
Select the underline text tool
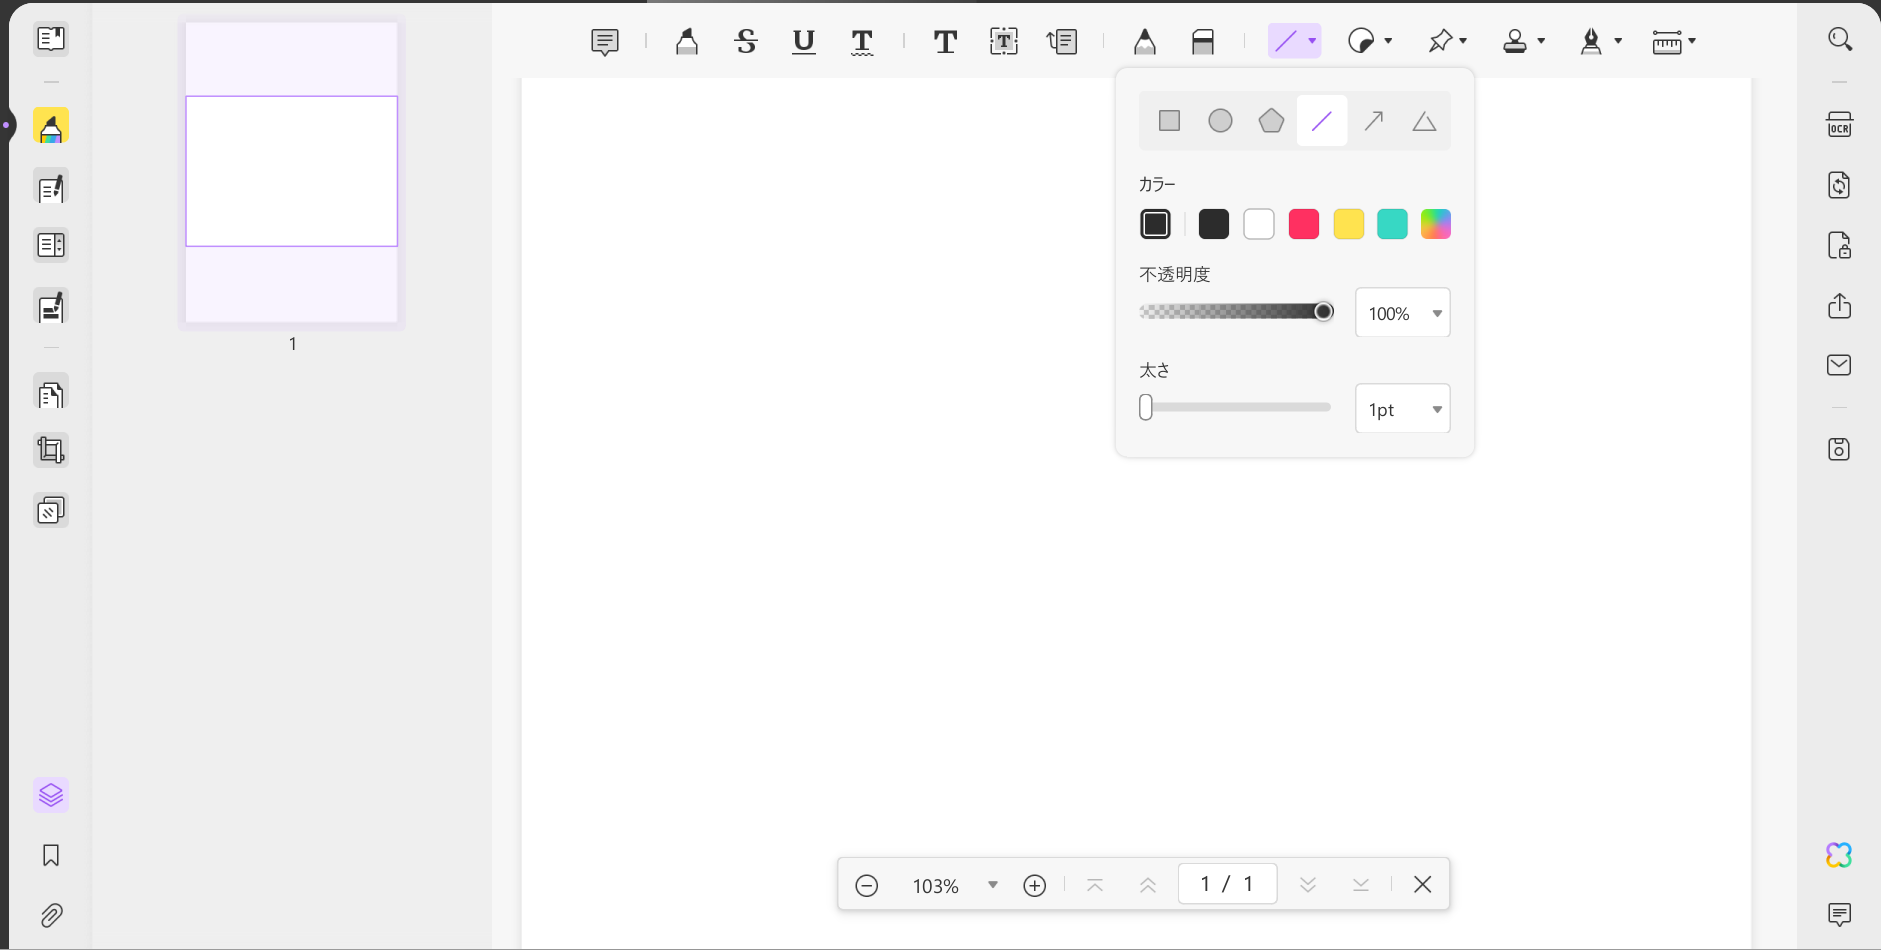pyautogui.click(x=803, y=42)
